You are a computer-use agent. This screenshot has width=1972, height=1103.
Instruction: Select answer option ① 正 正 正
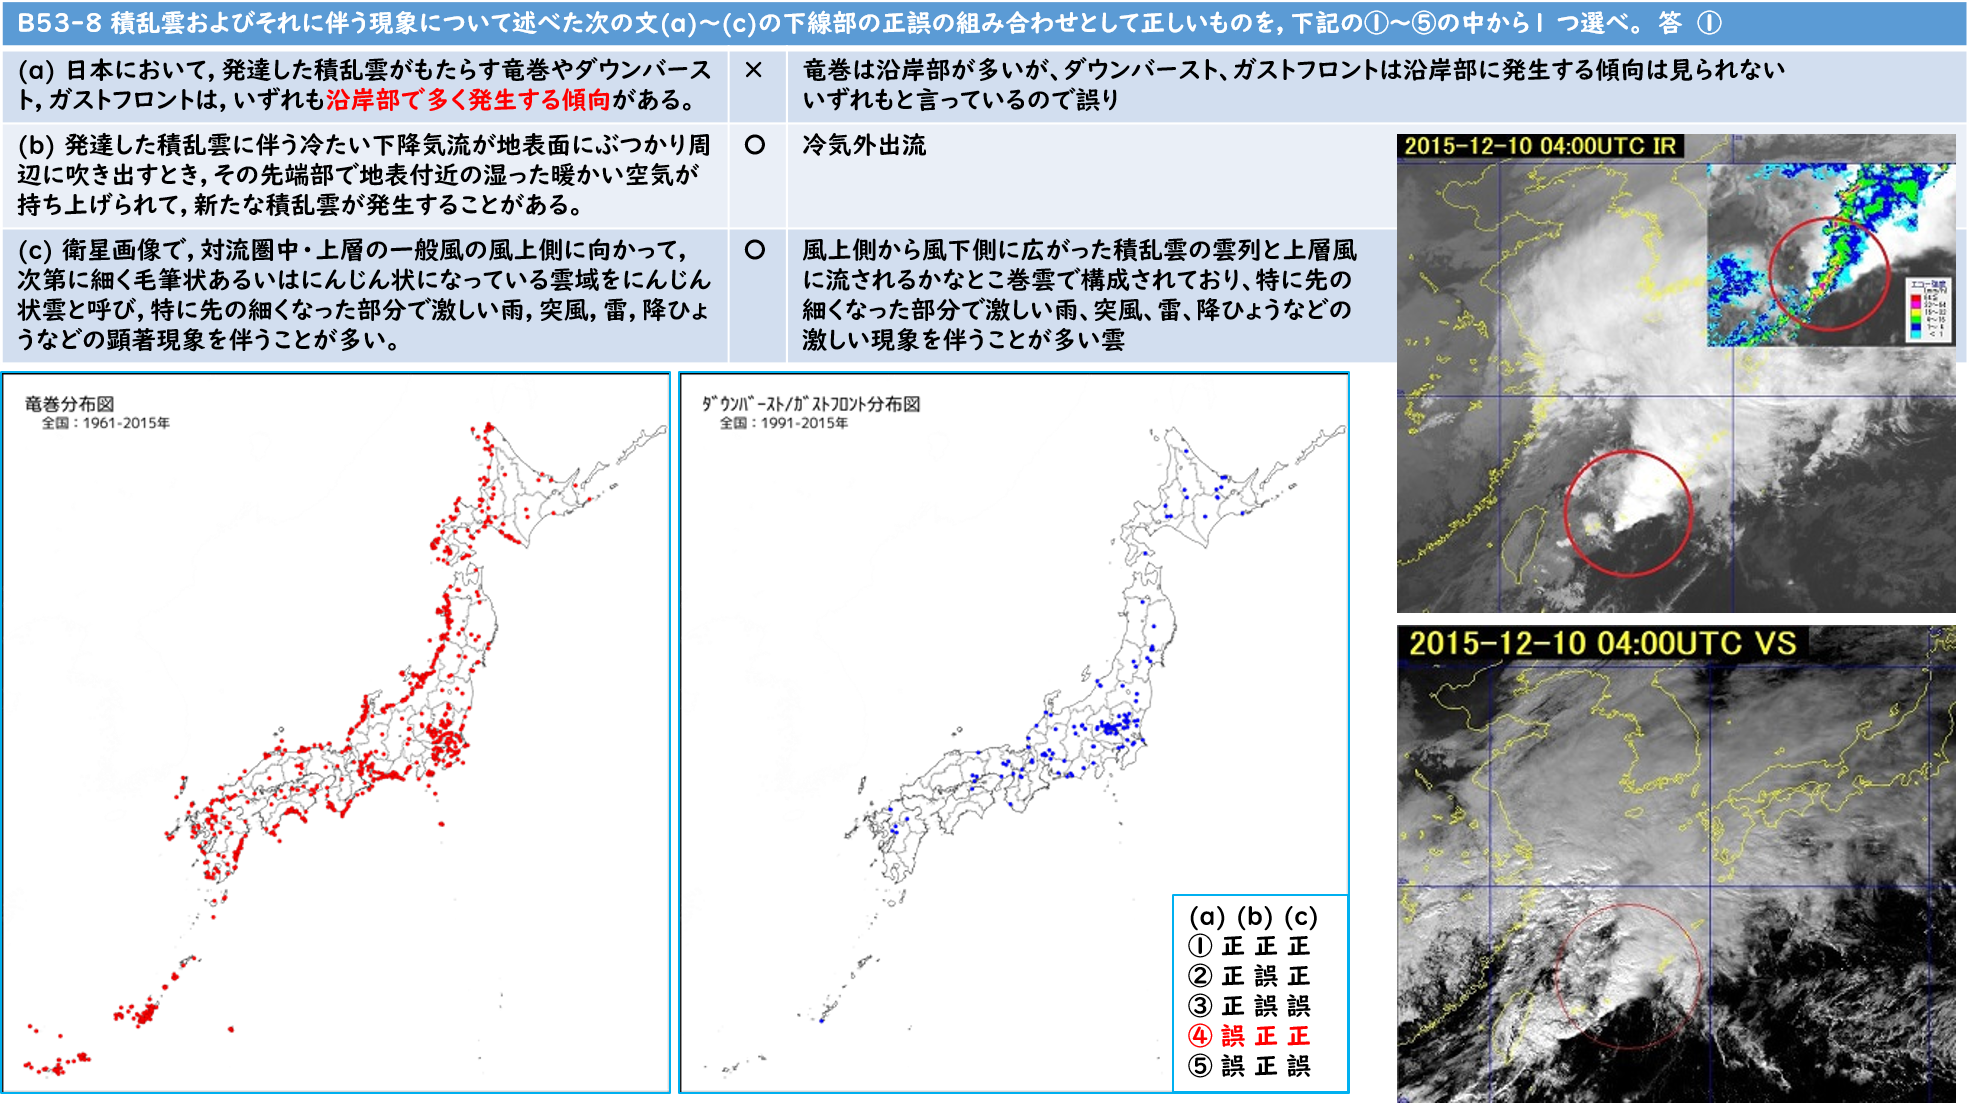[x=1249, y=946]
